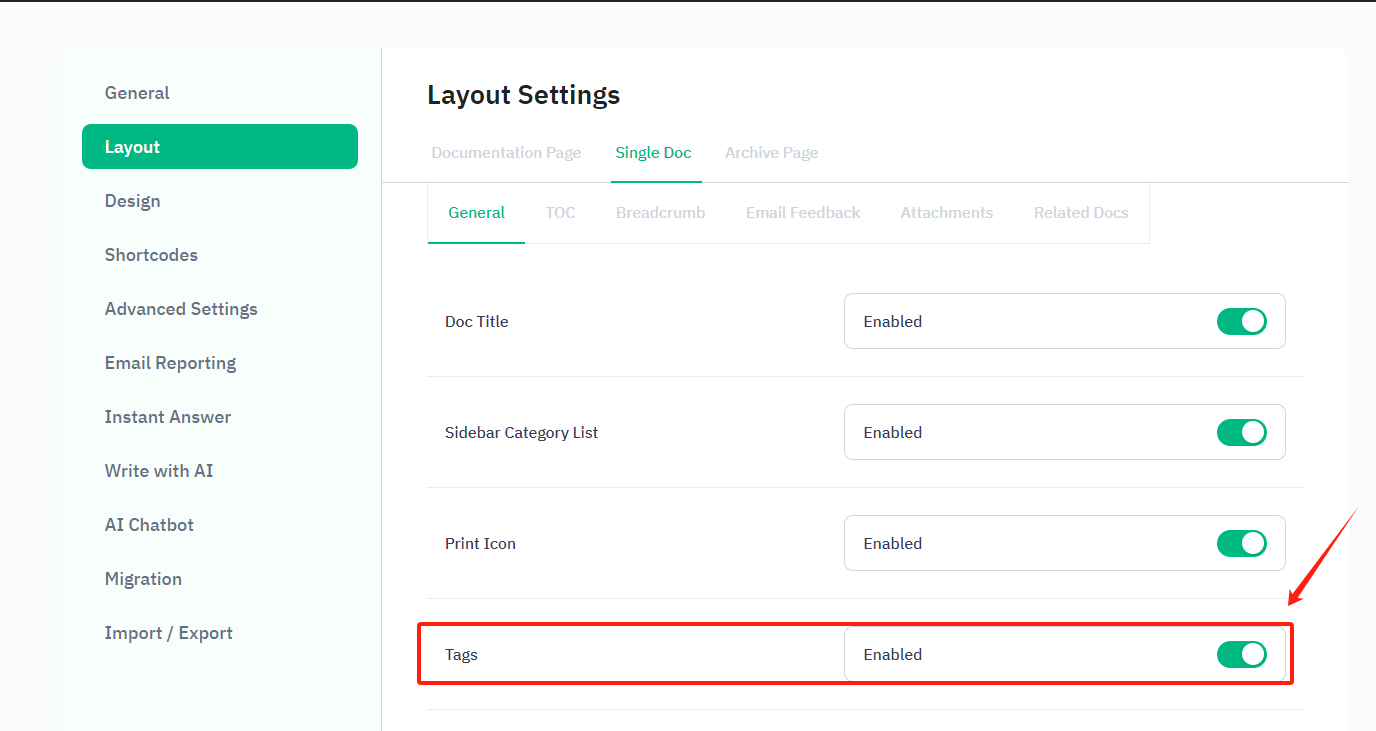
Task: Open Advanced Settings in the sidebar
Action: click(x=181, y=309)
